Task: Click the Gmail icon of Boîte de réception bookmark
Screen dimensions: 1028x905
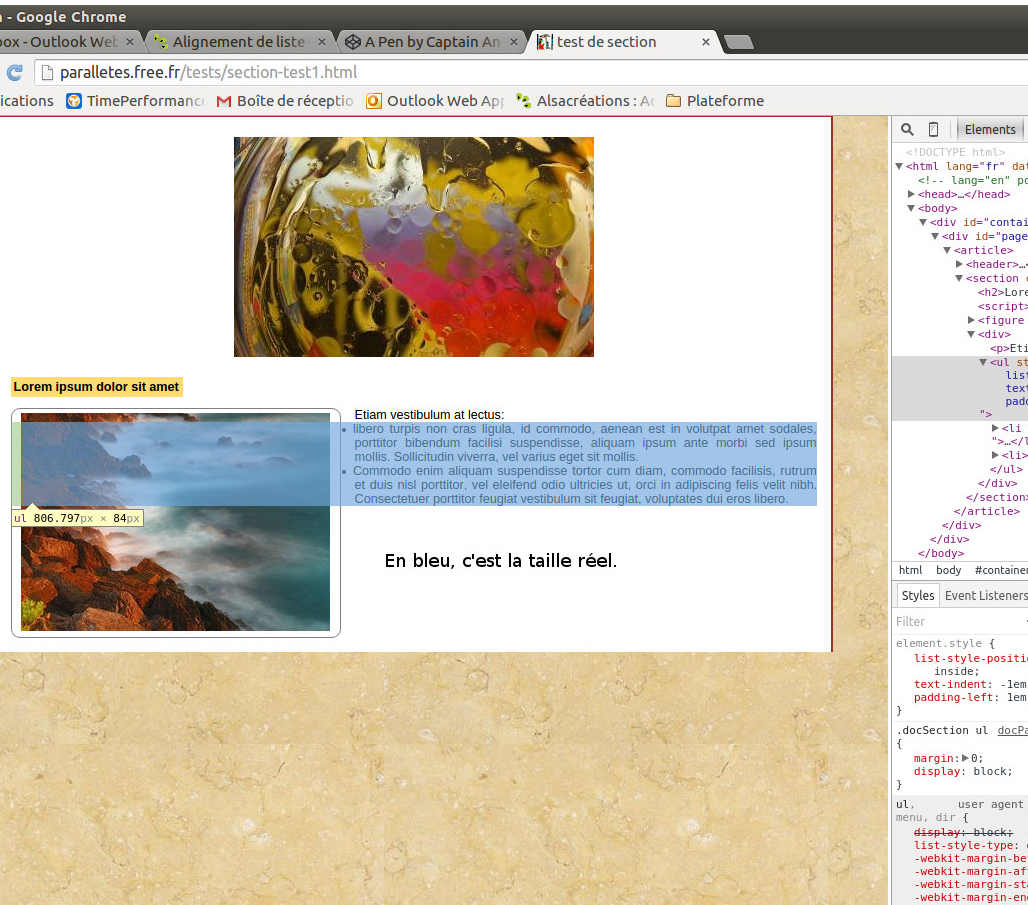Action: point(224,101)
